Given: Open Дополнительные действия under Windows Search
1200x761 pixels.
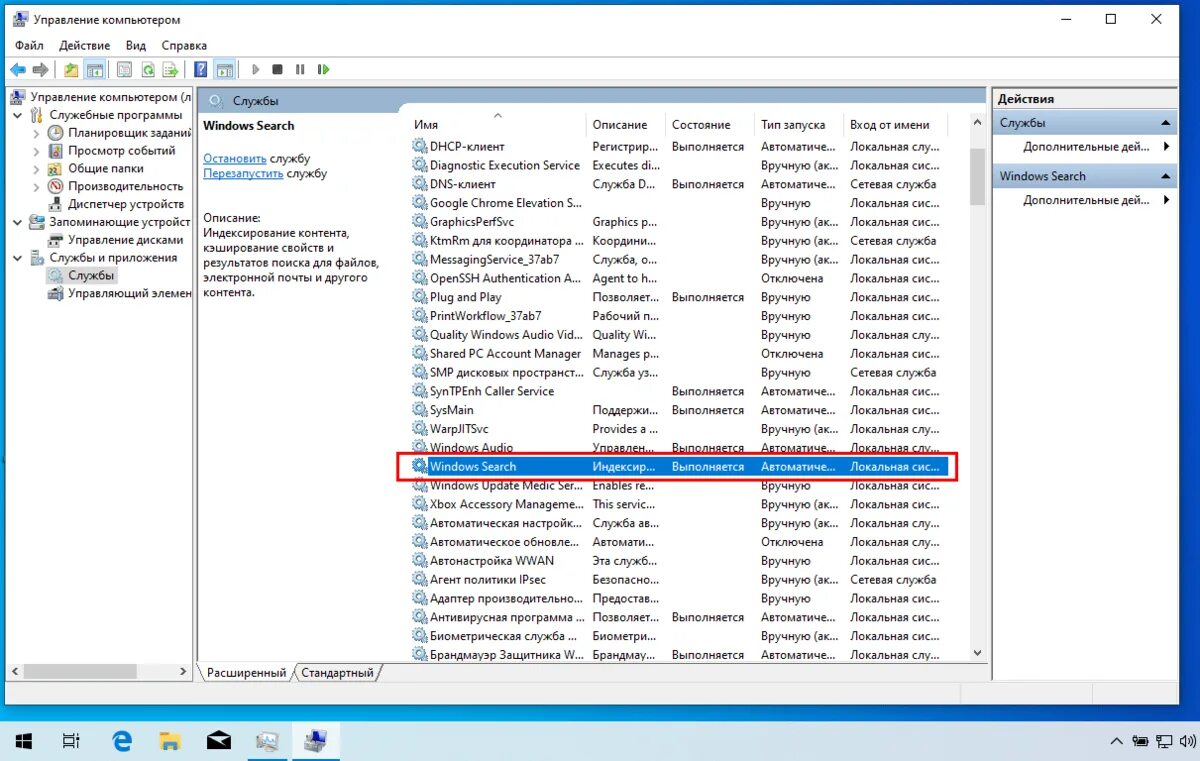Looking at the screenshot, I should [x=1086, y=200].
